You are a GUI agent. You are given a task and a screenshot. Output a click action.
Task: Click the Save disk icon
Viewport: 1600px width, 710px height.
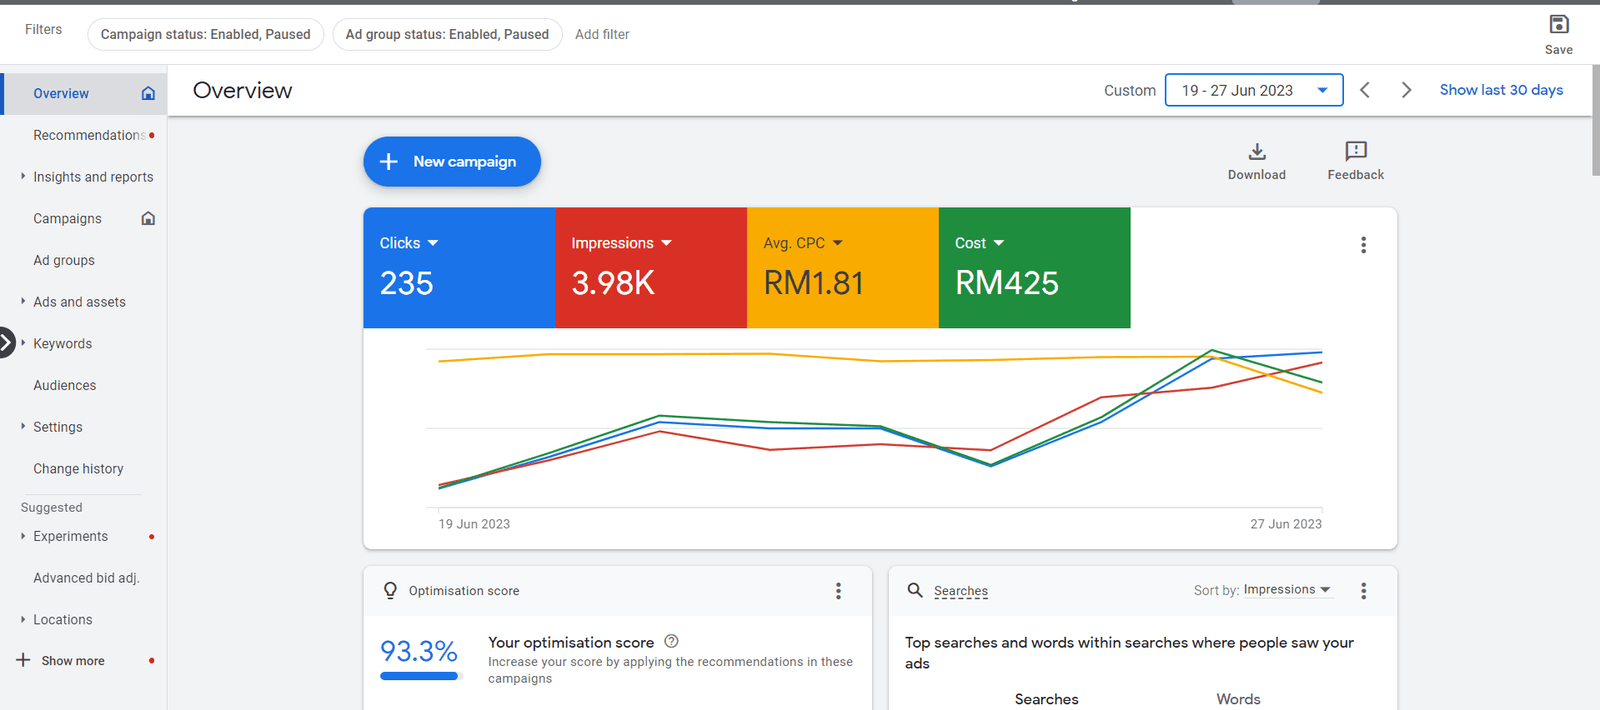(1559, 24)
